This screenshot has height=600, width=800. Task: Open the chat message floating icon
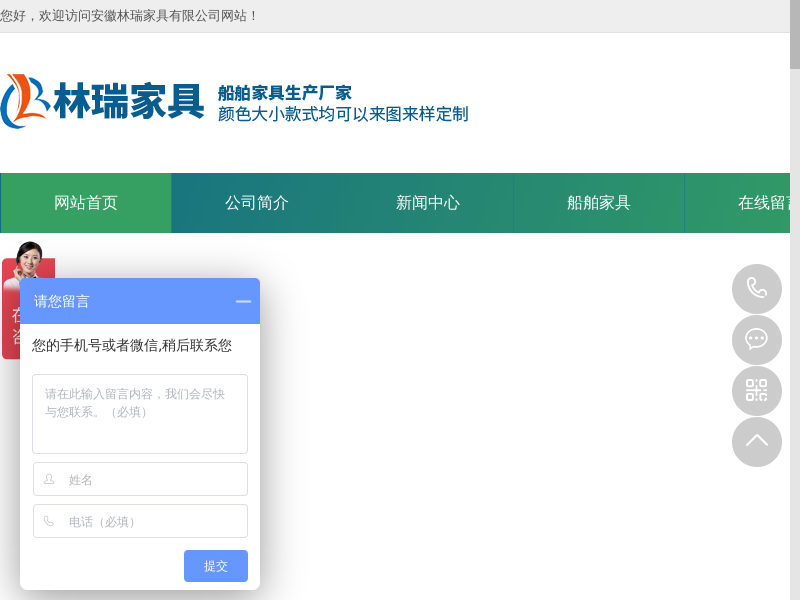(757, 339)
